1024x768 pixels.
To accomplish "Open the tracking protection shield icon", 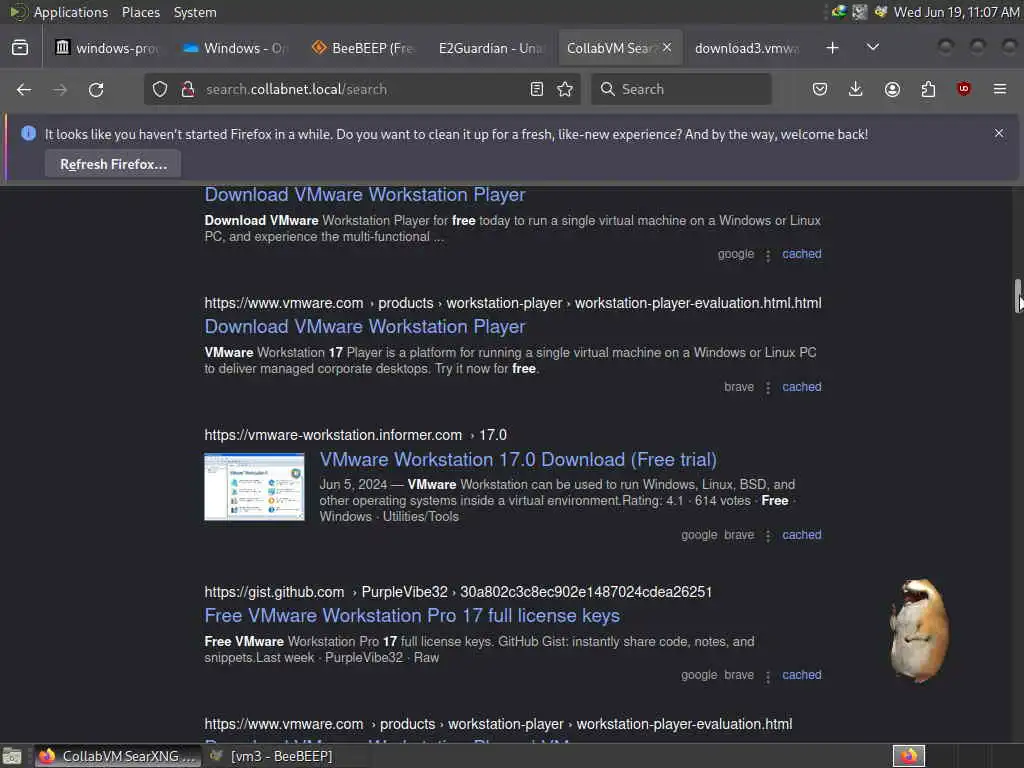I will tap(160, 89).
